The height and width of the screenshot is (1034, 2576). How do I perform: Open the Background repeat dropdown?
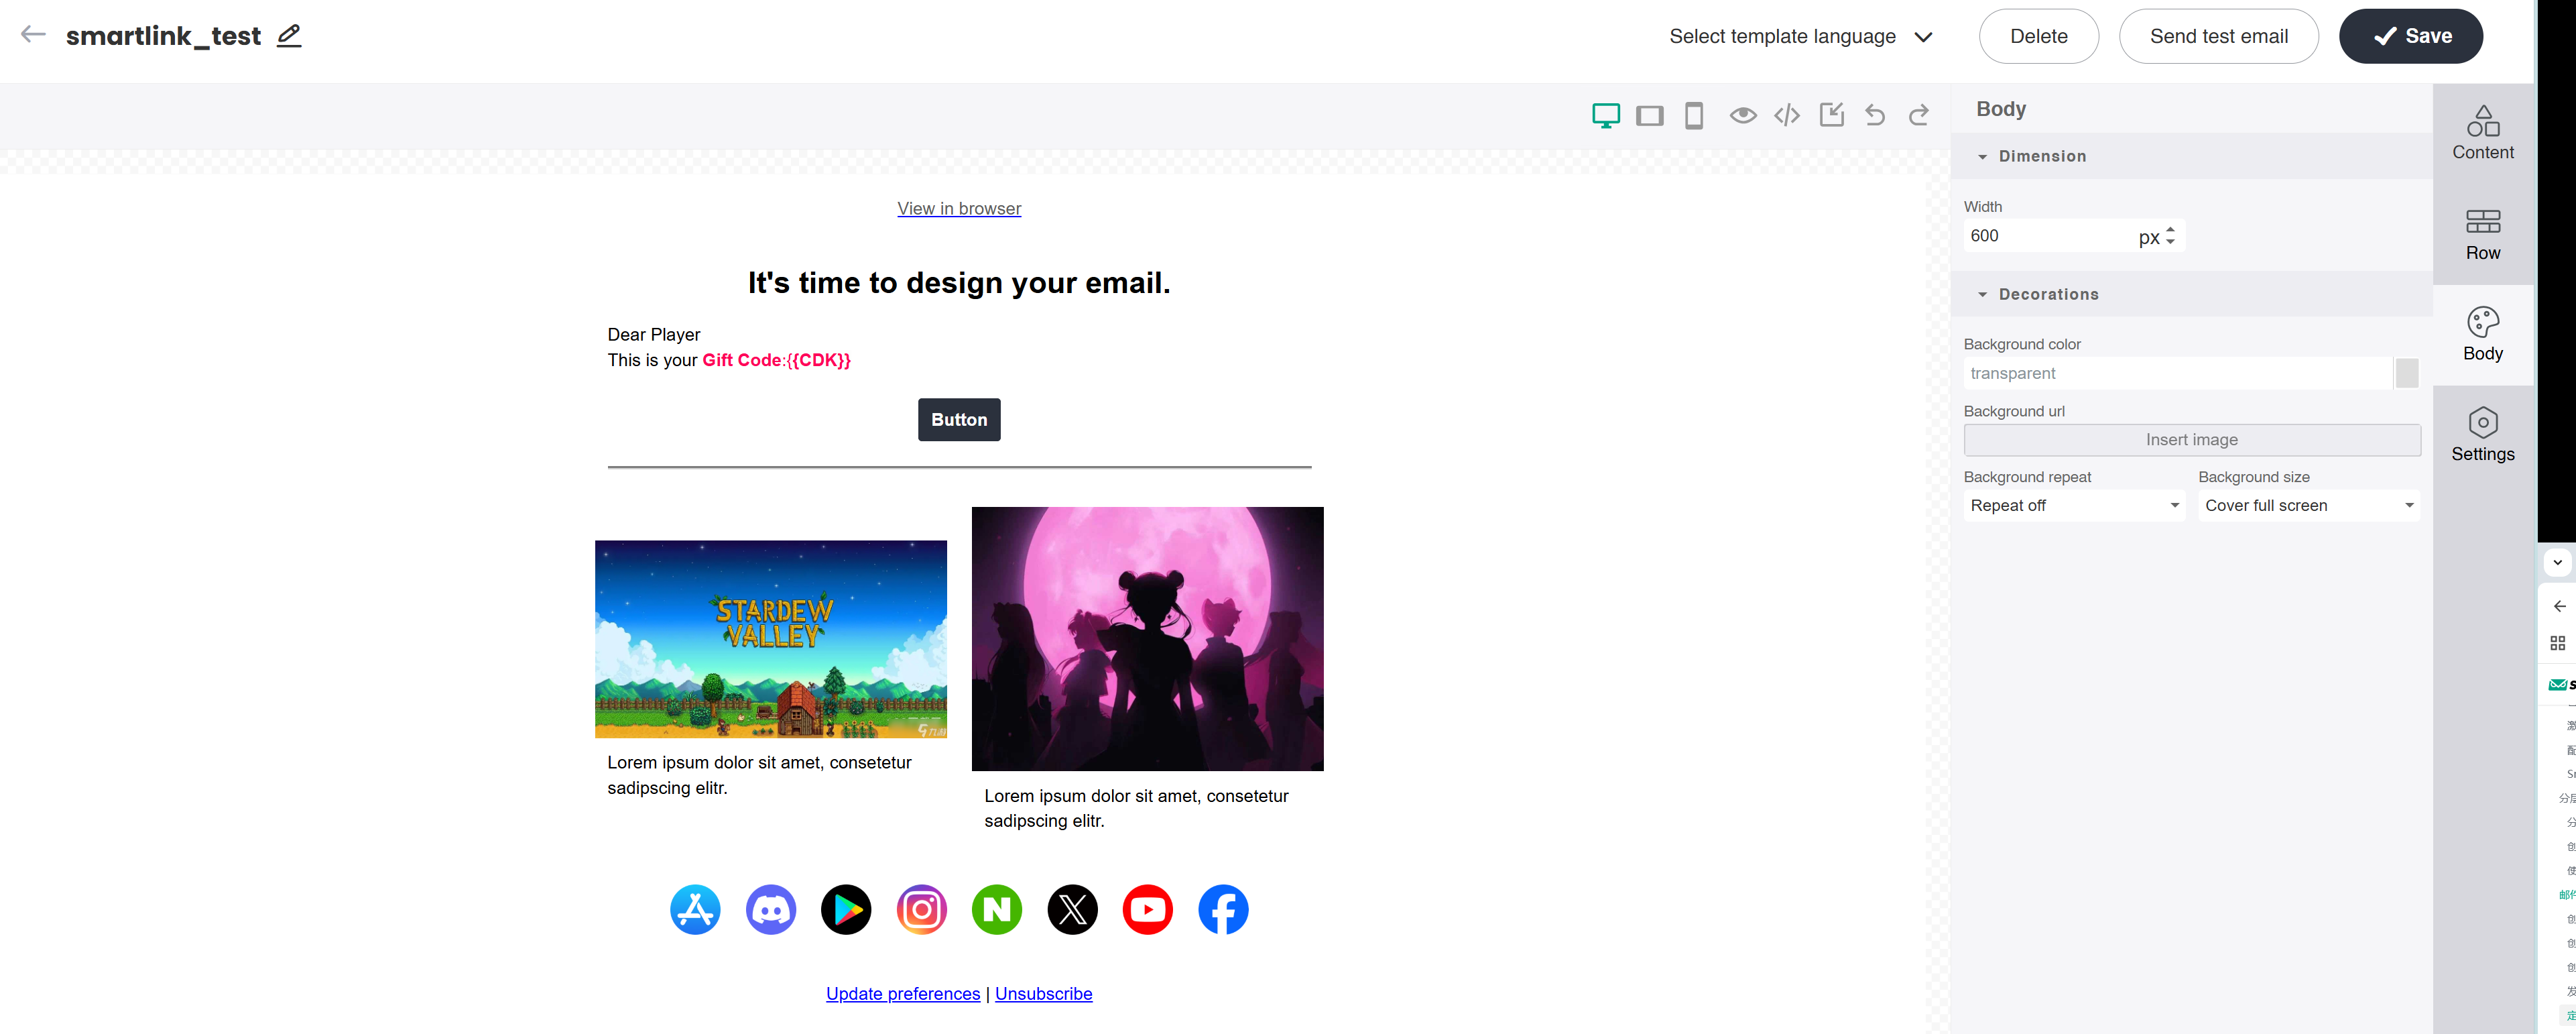2073,506
